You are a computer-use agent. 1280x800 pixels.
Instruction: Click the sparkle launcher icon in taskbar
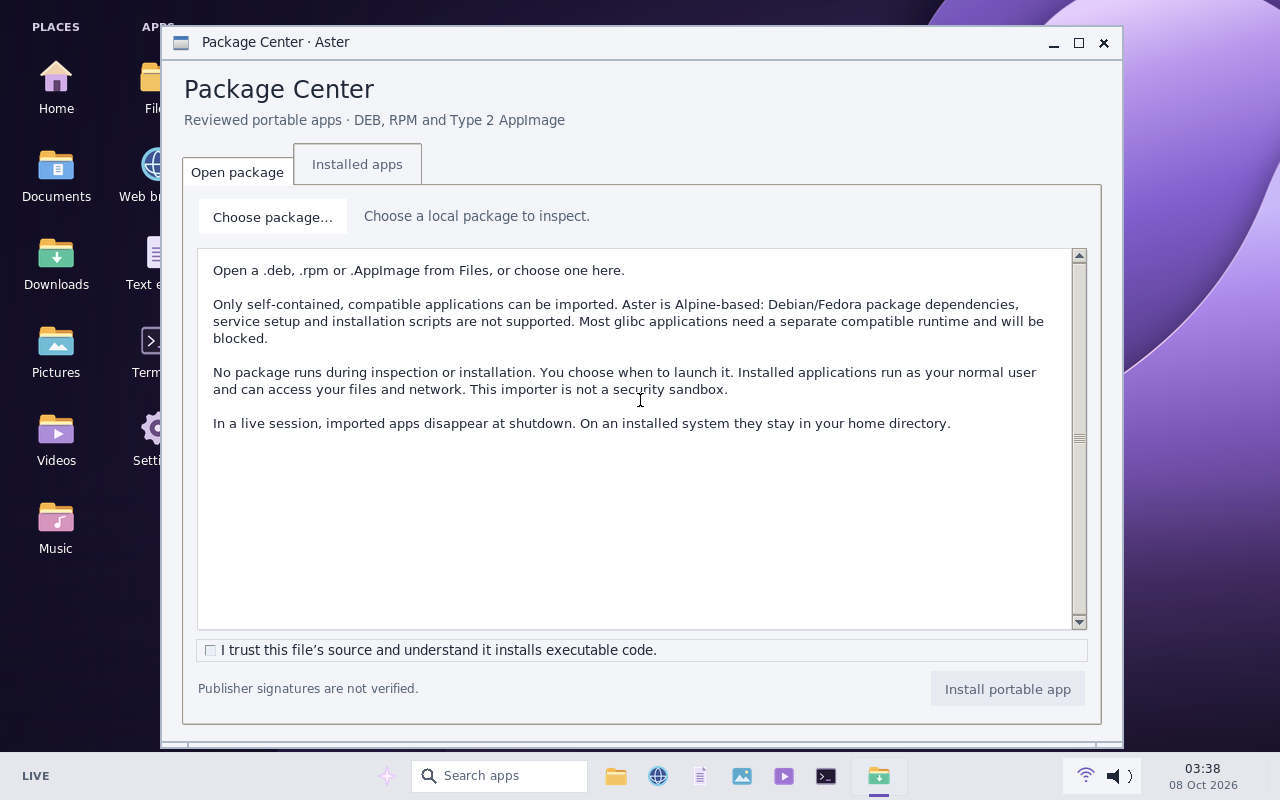click(x=386, y=776)
